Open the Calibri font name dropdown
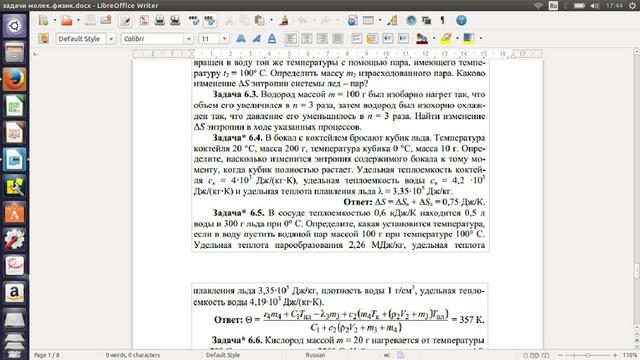This screenshot has width=640, height=360. [189, 39]
